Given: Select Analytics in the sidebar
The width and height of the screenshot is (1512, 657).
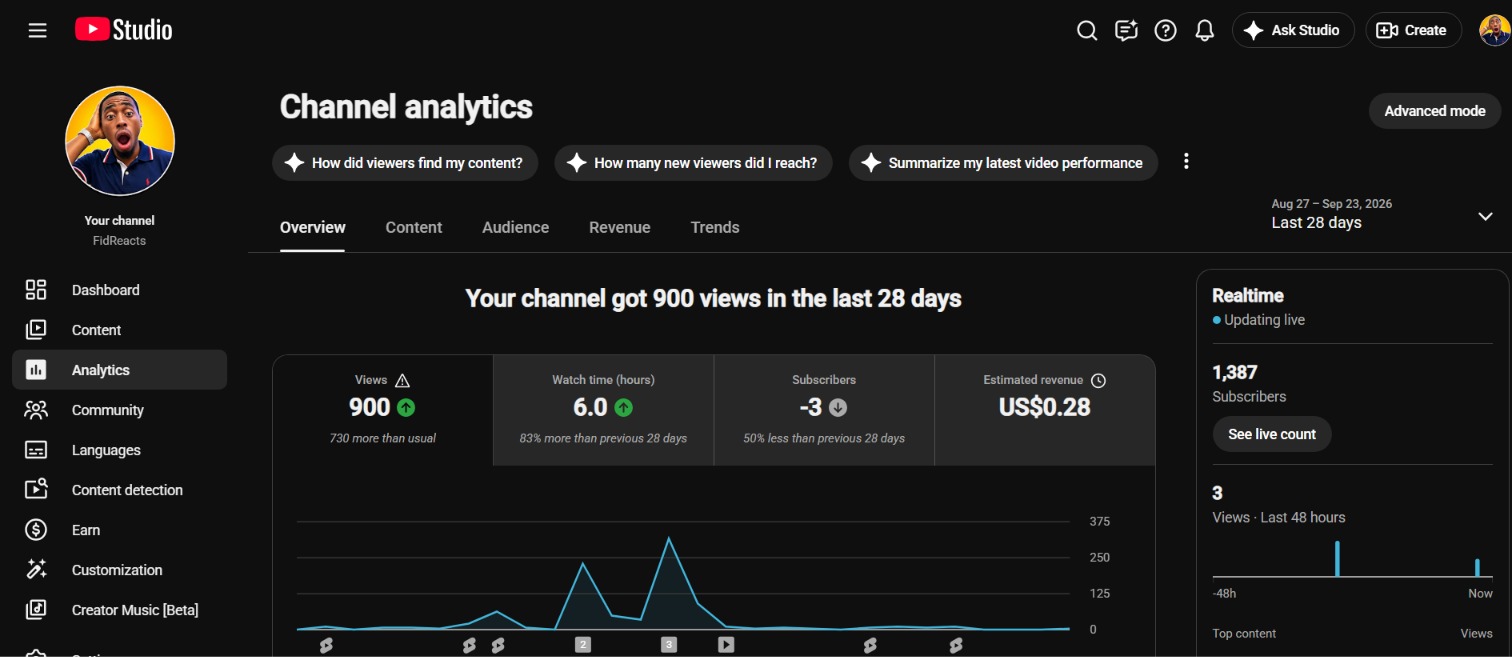Looking at the screenshot, I should pyautogui.click(x=120, y=370).
